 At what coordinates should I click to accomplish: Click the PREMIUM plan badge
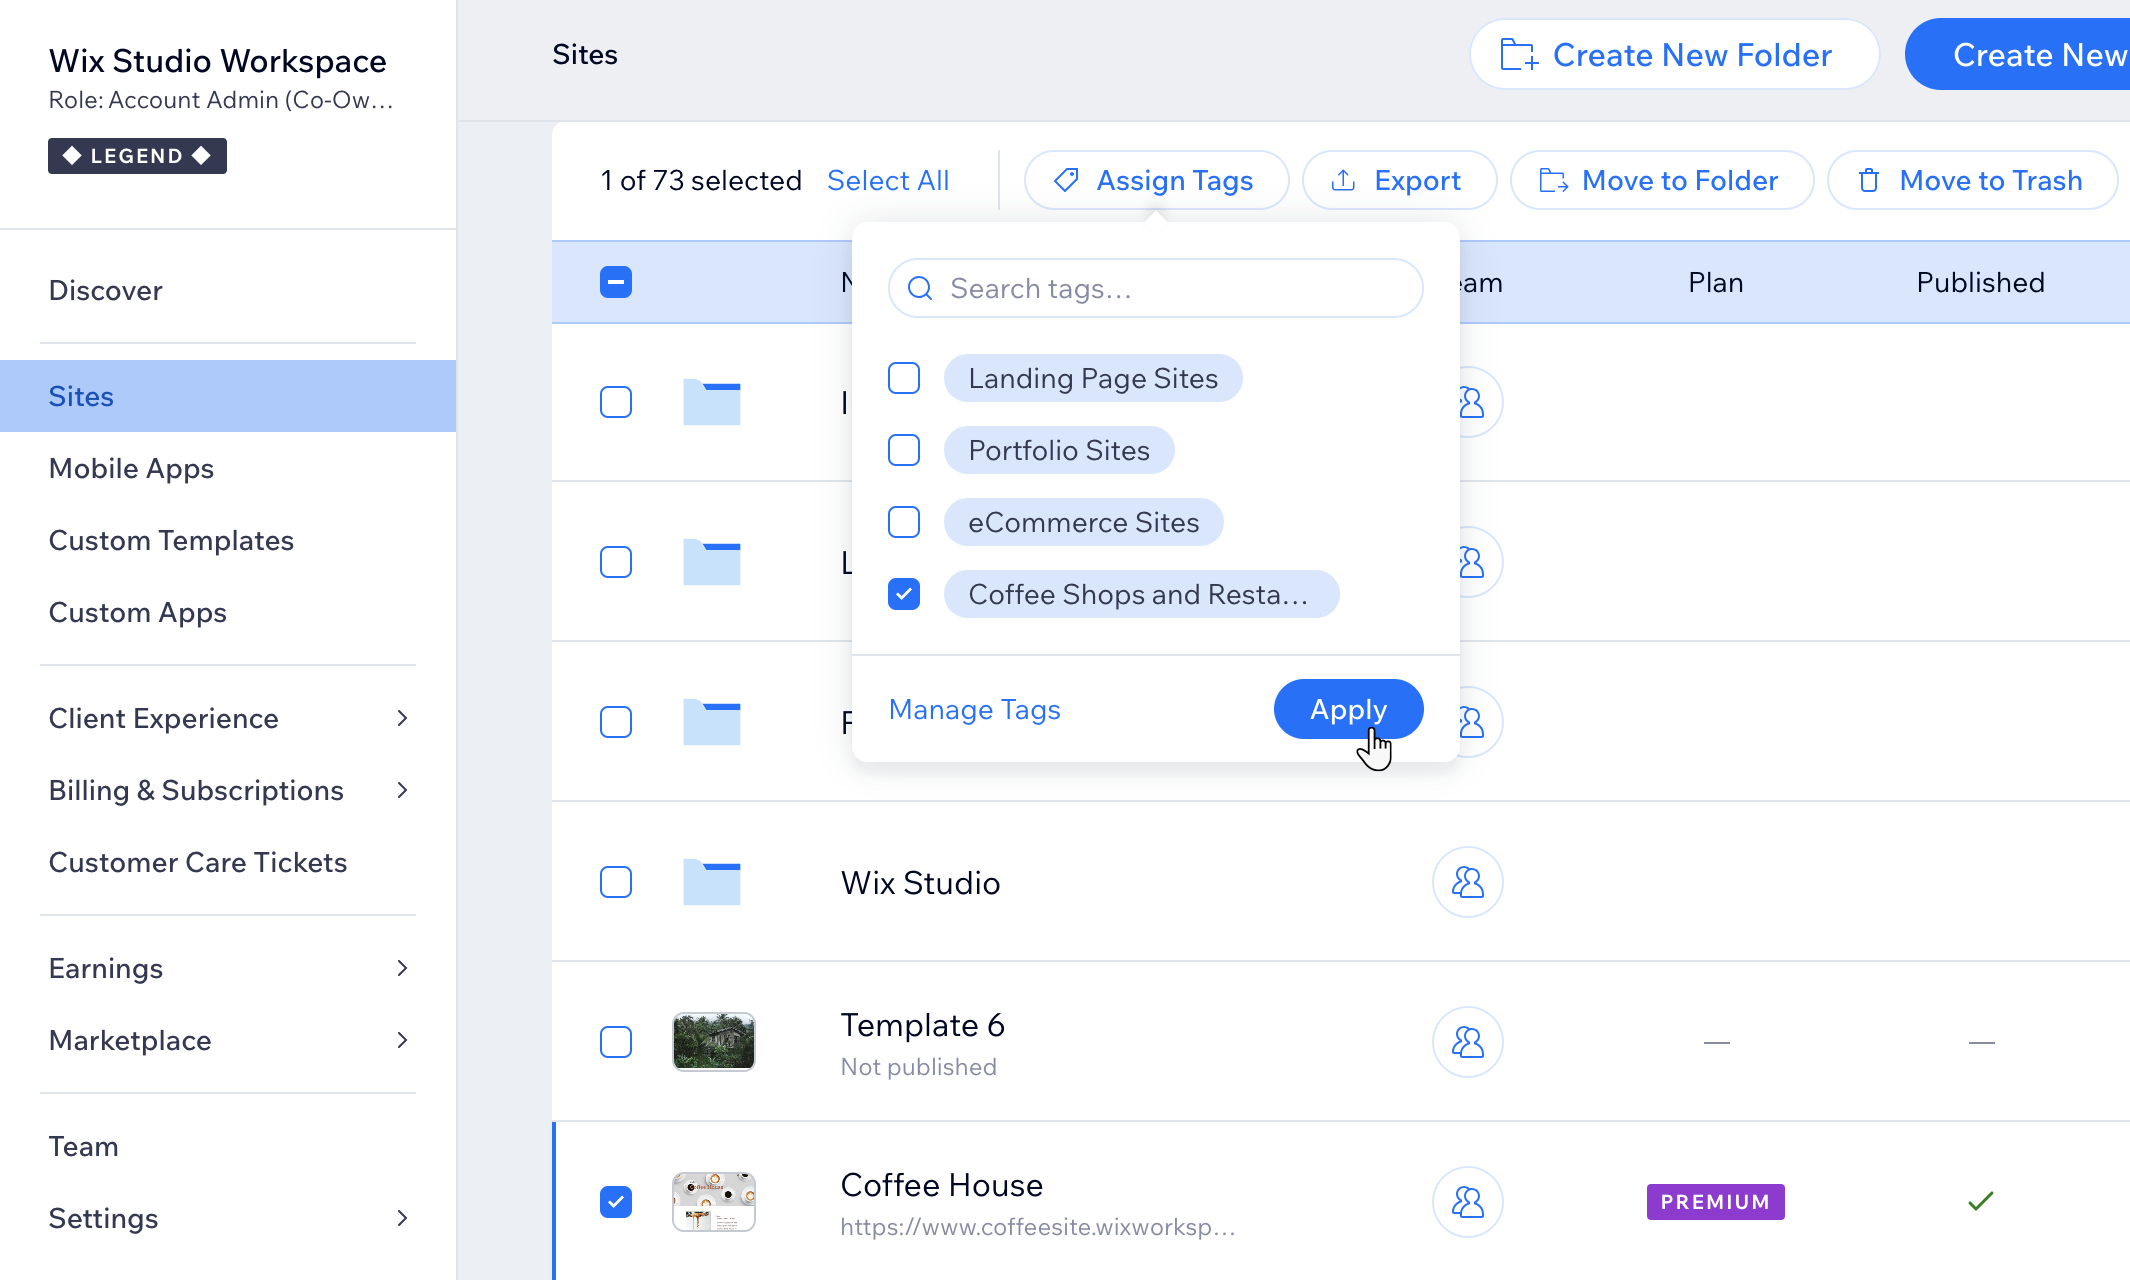1716,1202
